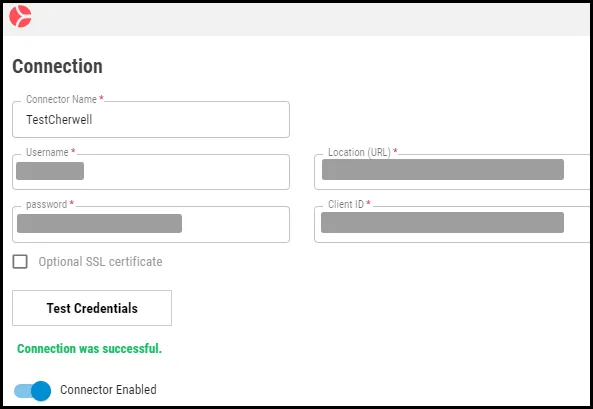Click the red asterisk beside Connector Name
The width and height of the screenshot is (593, 409).
101,98
